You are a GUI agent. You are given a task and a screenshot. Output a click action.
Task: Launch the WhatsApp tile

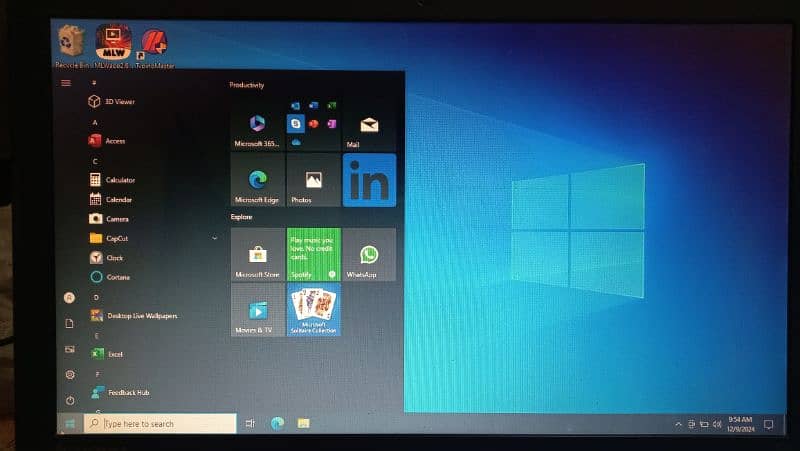368,255
